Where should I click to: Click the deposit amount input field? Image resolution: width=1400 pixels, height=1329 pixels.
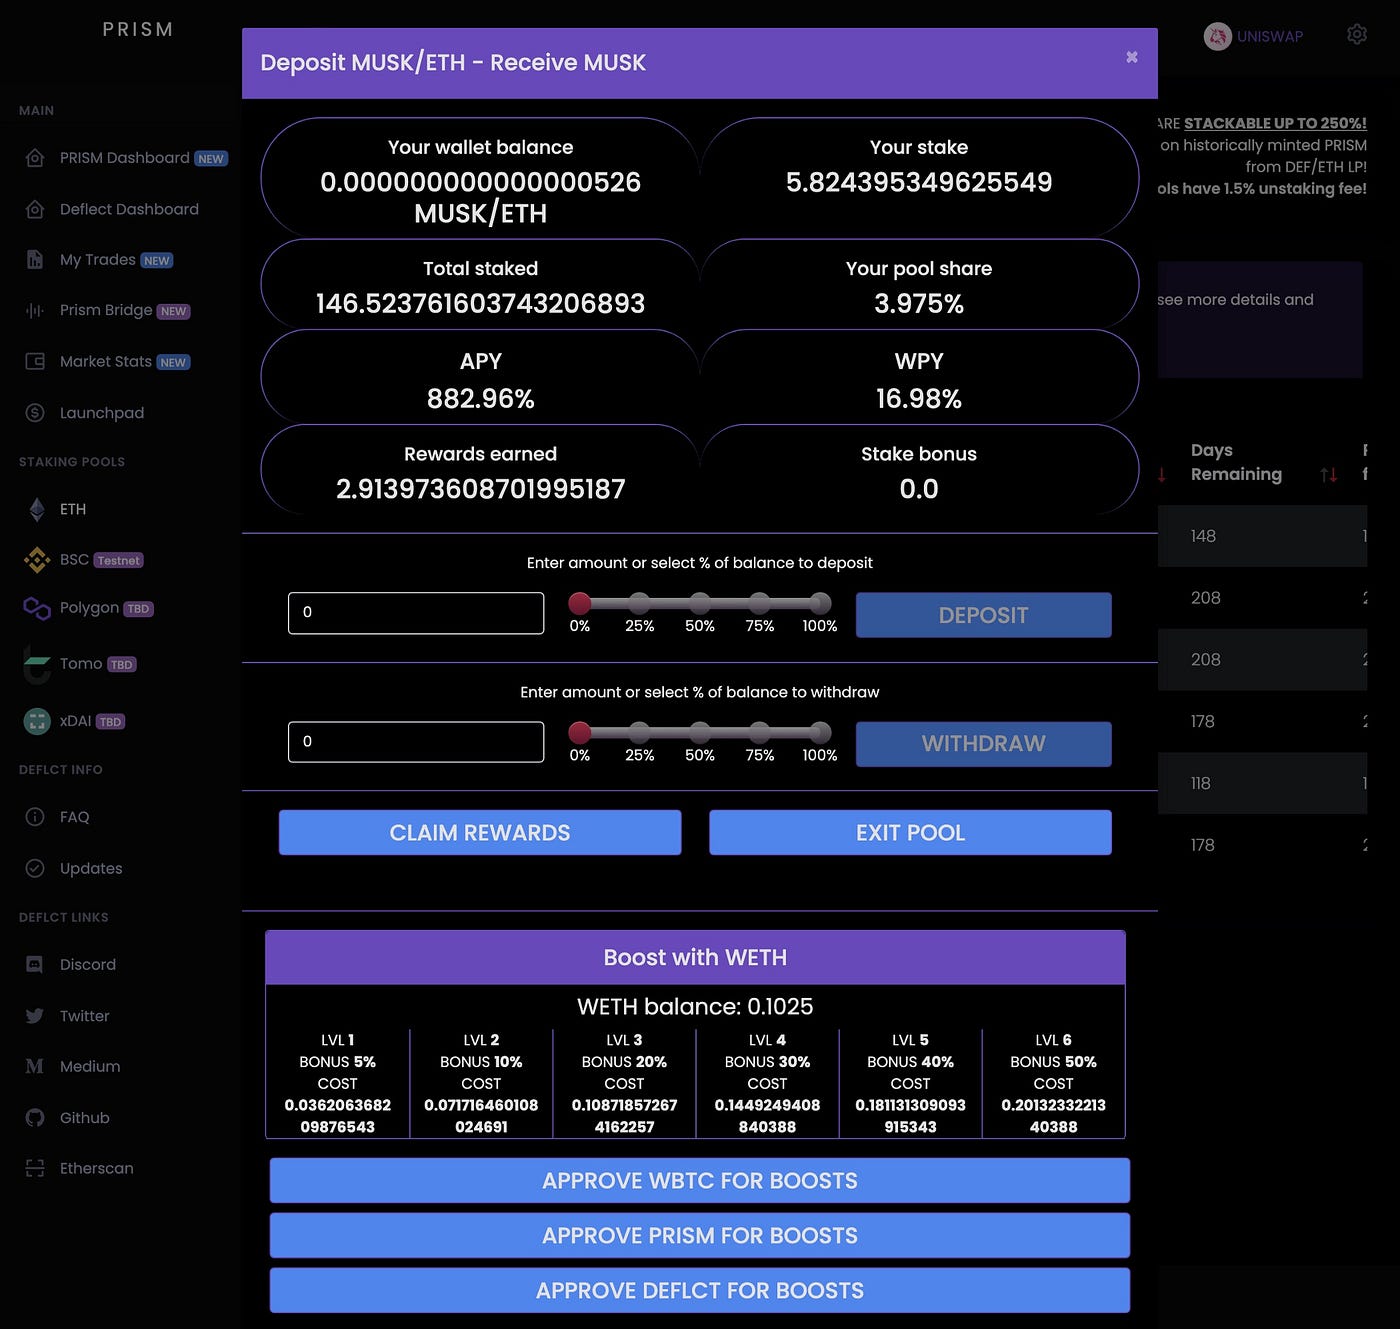tap(416, 613)
